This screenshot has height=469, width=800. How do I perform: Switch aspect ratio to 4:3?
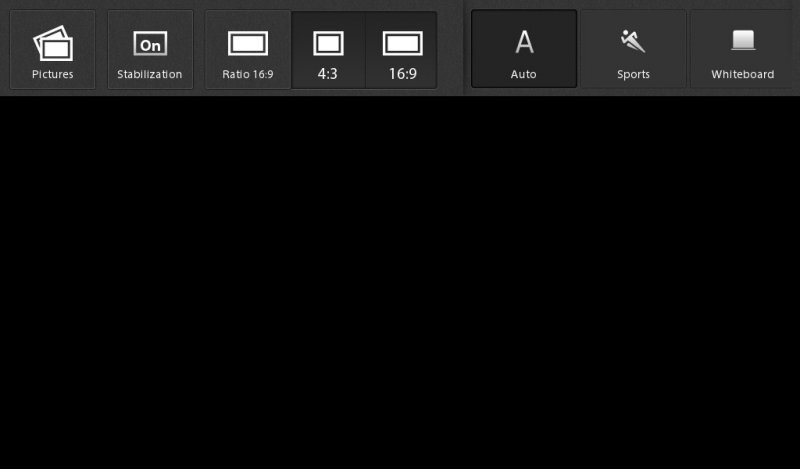click(x=328, y=50)
